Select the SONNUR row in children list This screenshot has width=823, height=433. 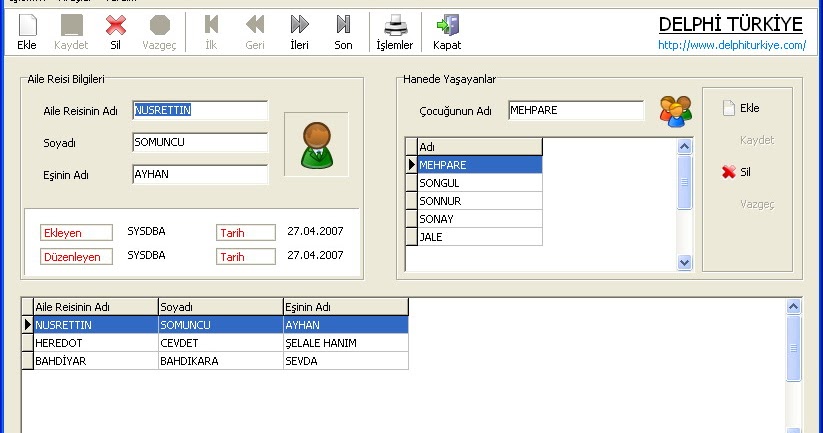click(480, 201)
